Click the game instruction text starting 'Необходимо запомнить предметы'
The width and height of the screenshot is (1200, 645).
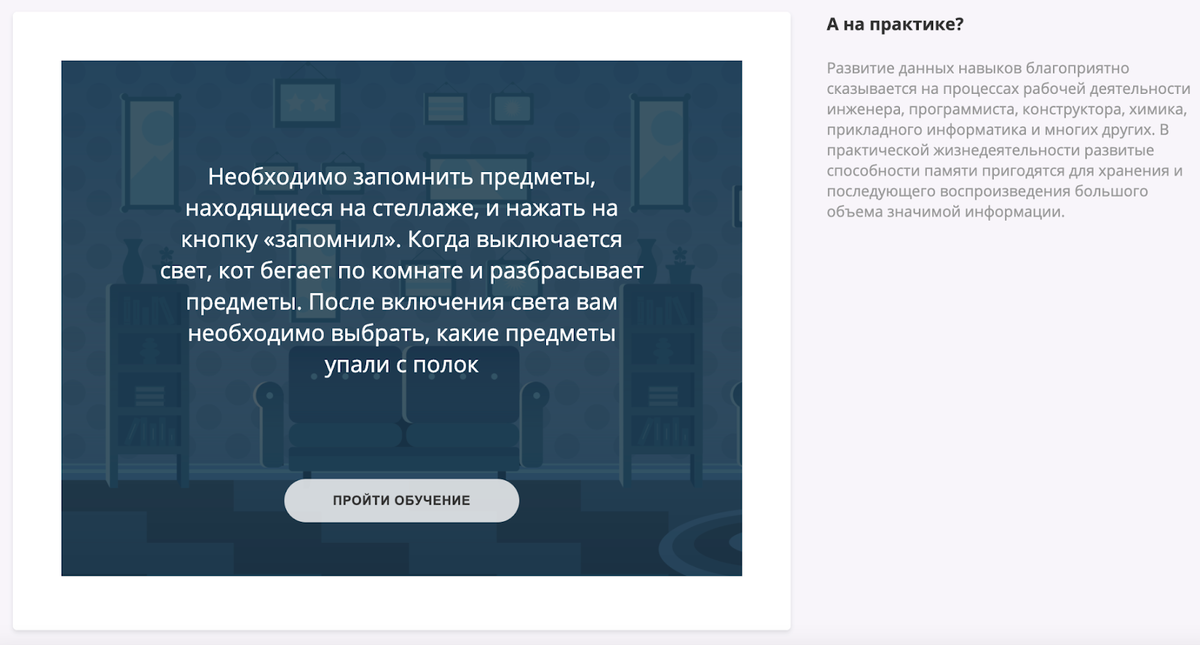pyautogui.click(x=401, y=271)
